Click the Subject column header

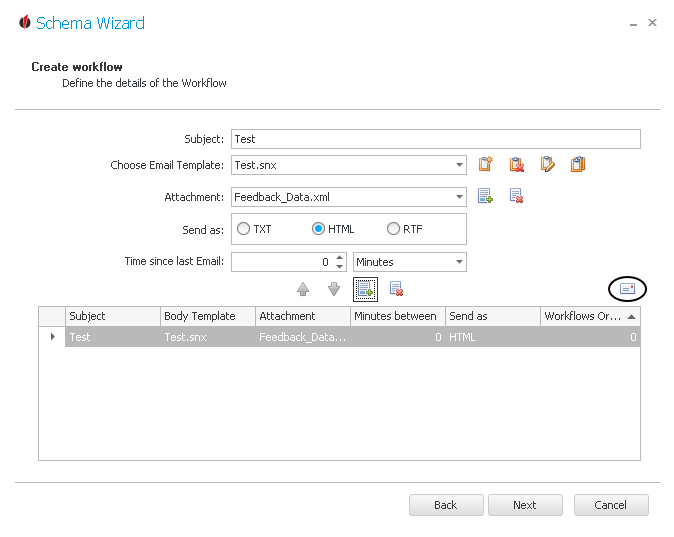[x=113, y=316]
